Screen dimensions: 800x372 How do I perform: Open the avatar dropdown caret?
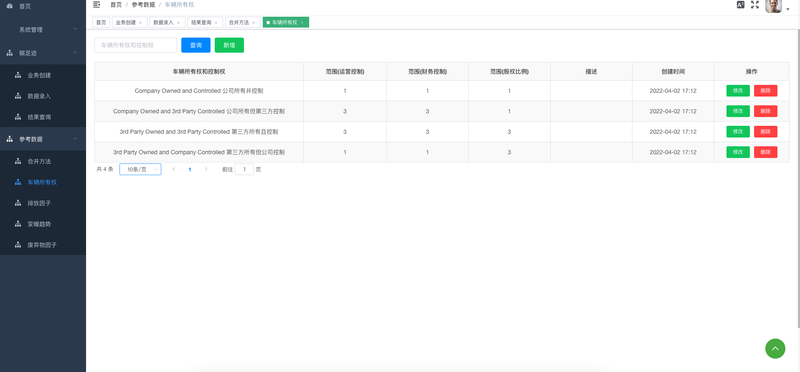click(788, 9)
